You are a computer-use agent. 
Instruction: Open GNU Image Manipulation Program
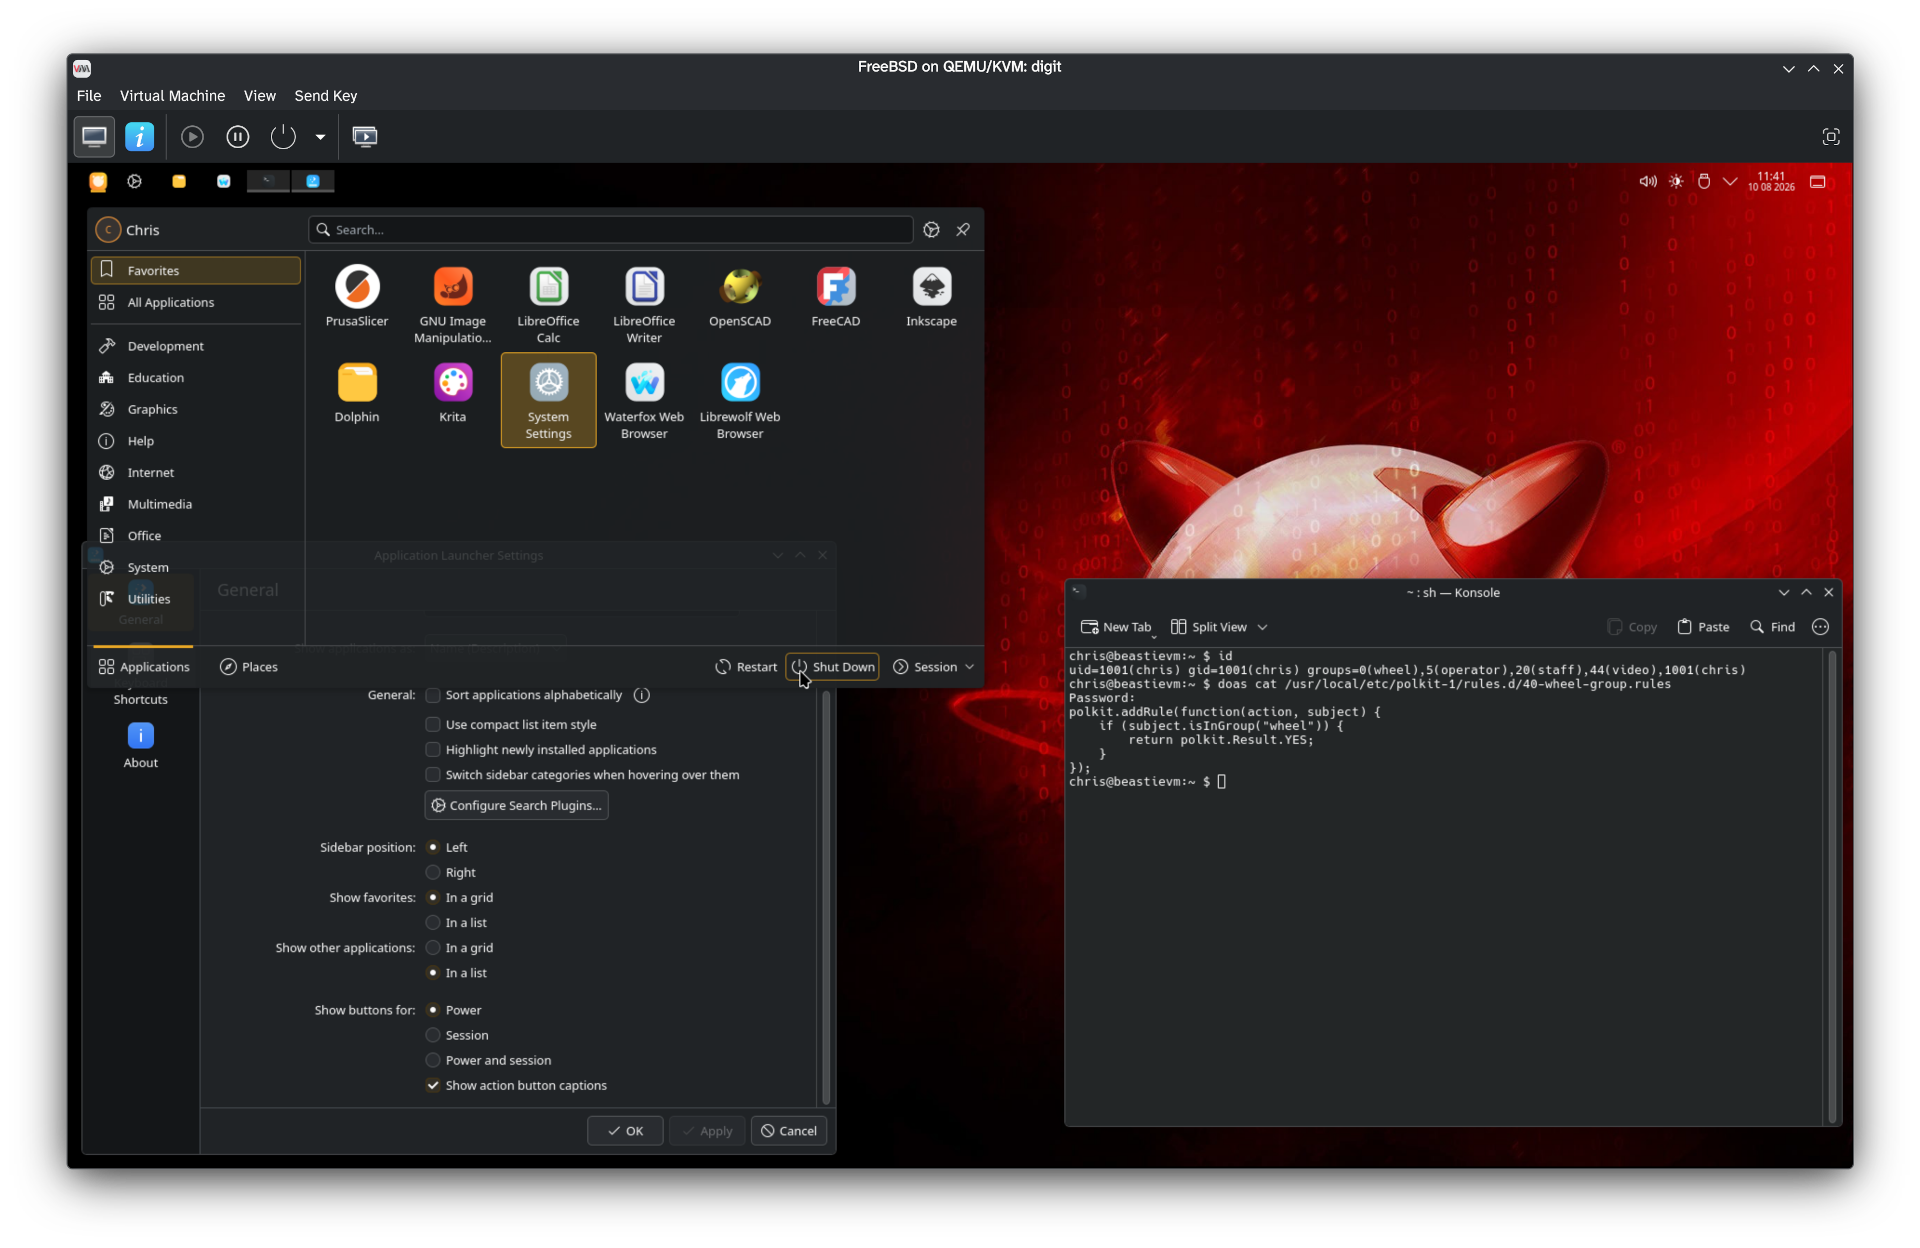[x=453, y=304]
